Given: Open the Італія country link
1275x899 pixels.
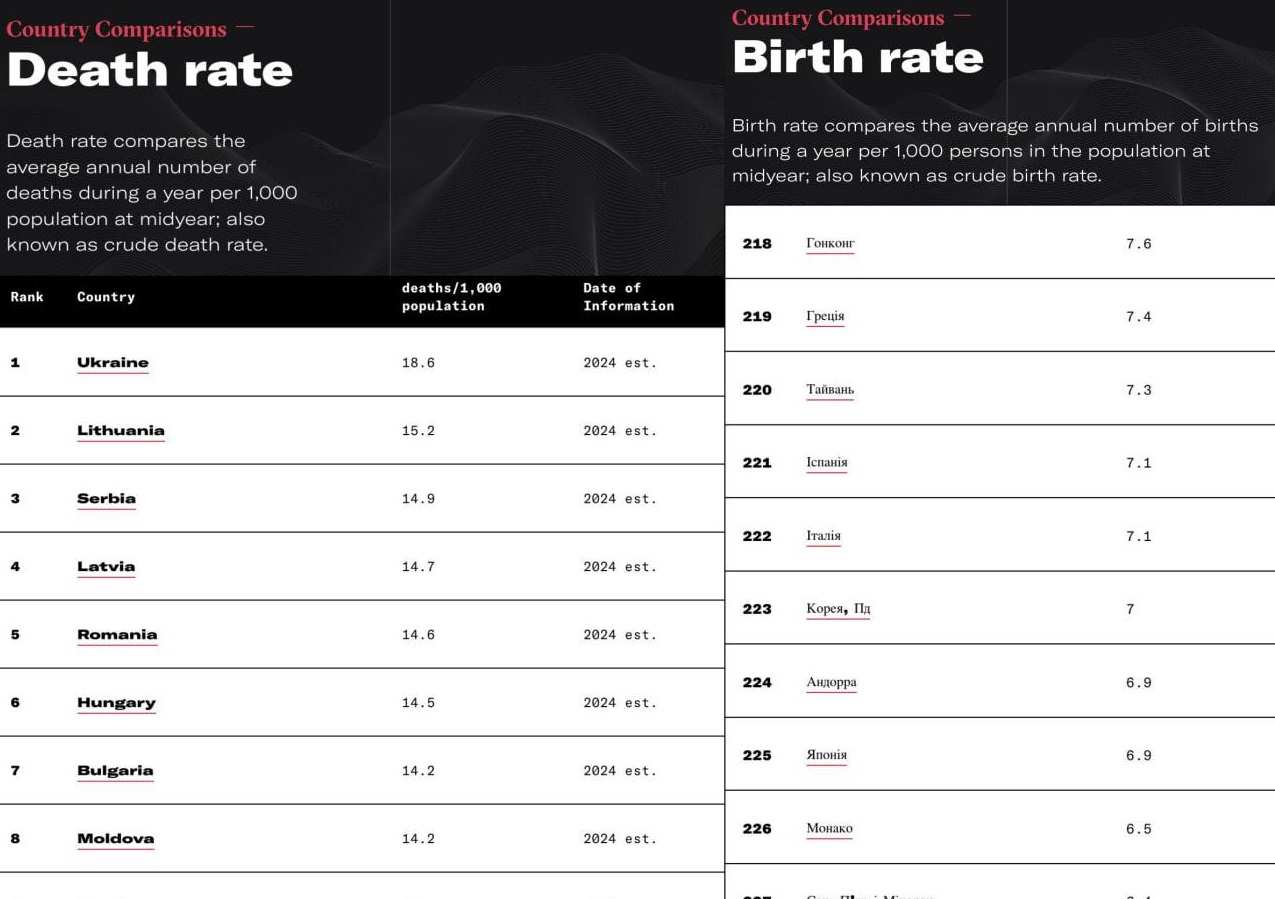Looking at the screenshot, I should (823, 536).
